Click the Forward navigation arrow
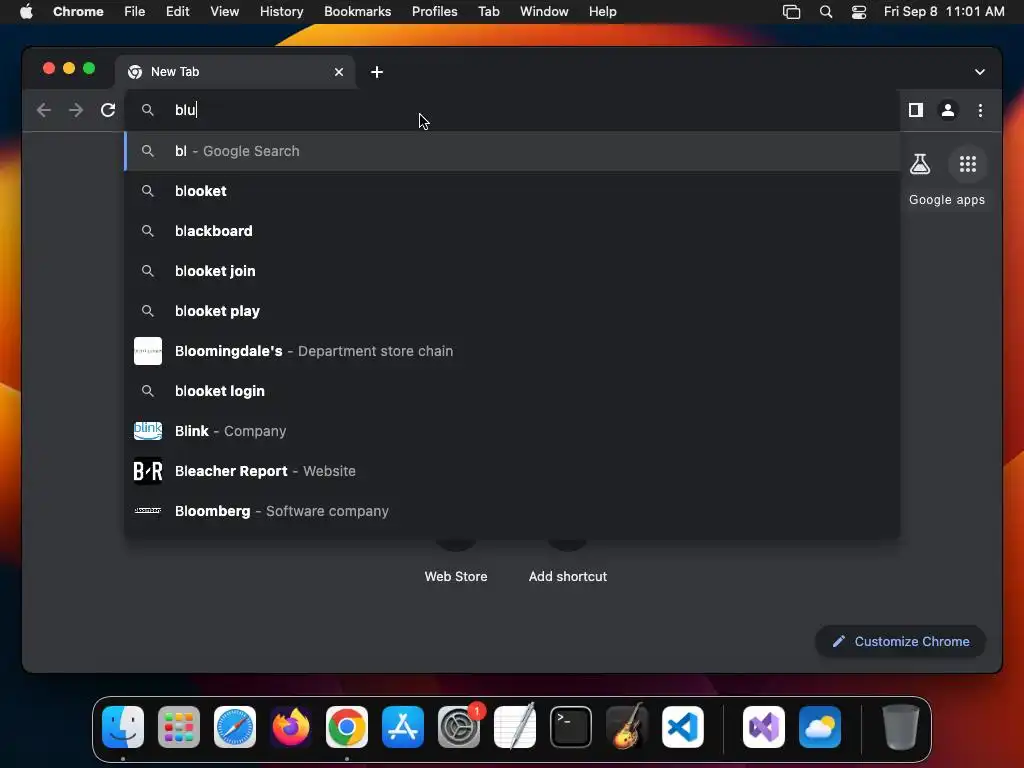1024x768 pixels. (x=76, y=110)
